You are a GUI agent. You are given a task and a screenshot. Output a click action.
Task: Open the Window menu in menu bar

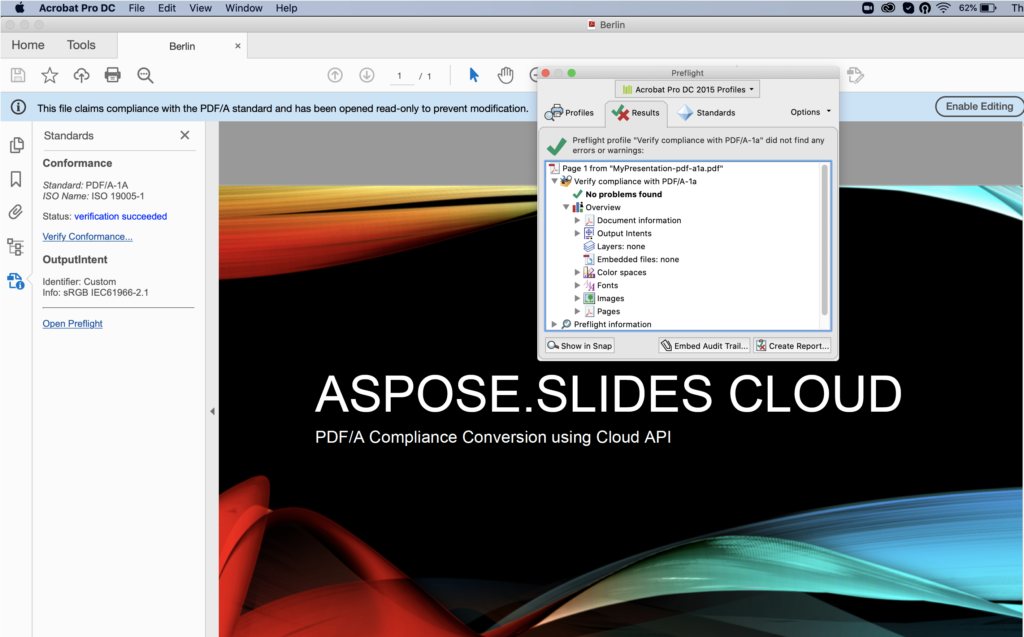(243, 8)
